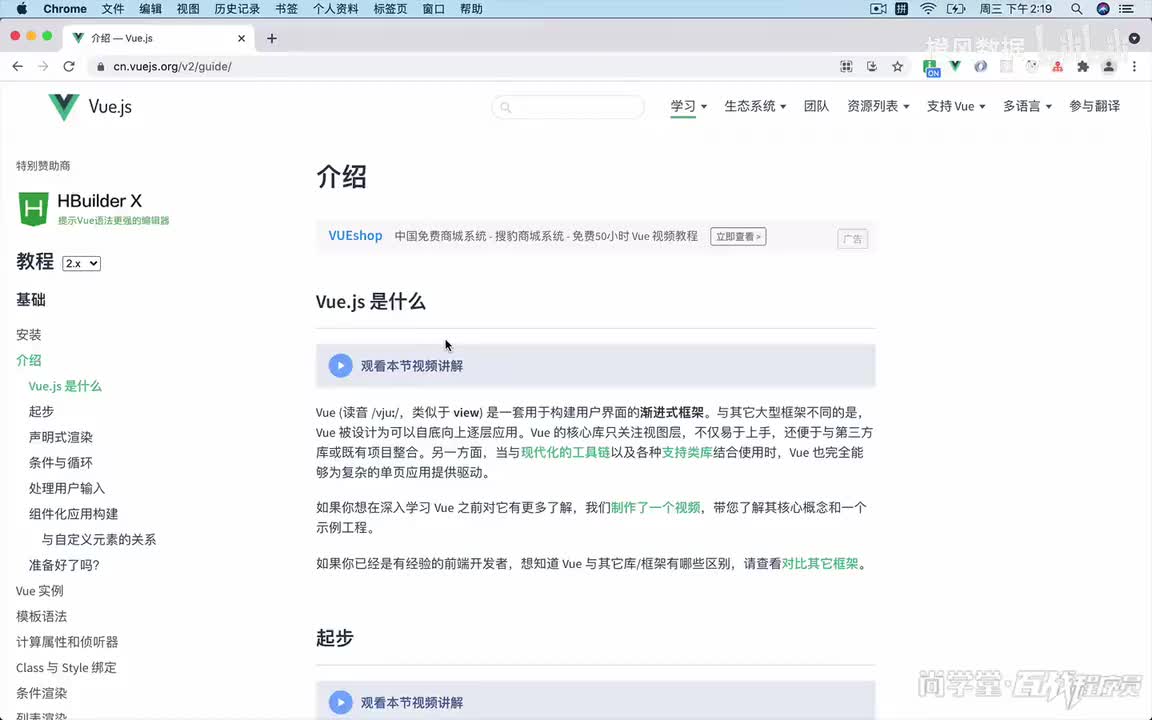Open the Extensions puzzle icon
The height and width of the screenshot is (720, 1152).
tap(1083, 66)
